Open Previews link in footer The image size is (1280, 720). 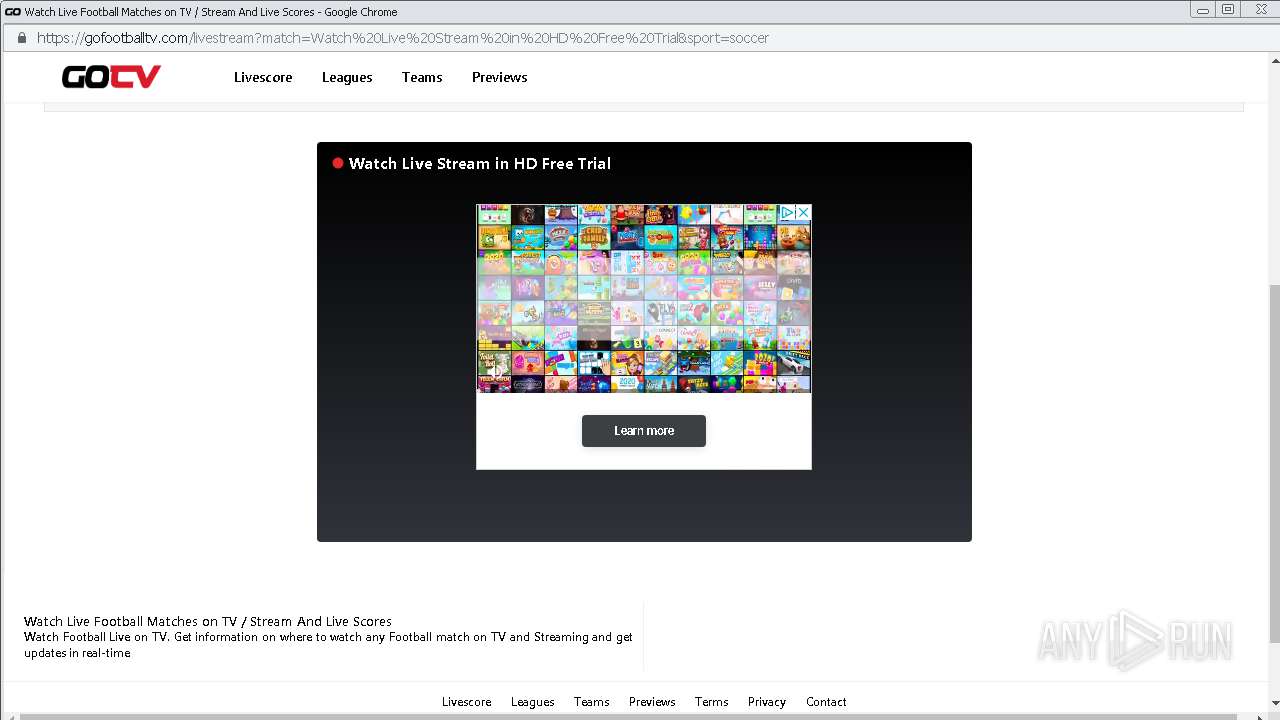point(652,702)
